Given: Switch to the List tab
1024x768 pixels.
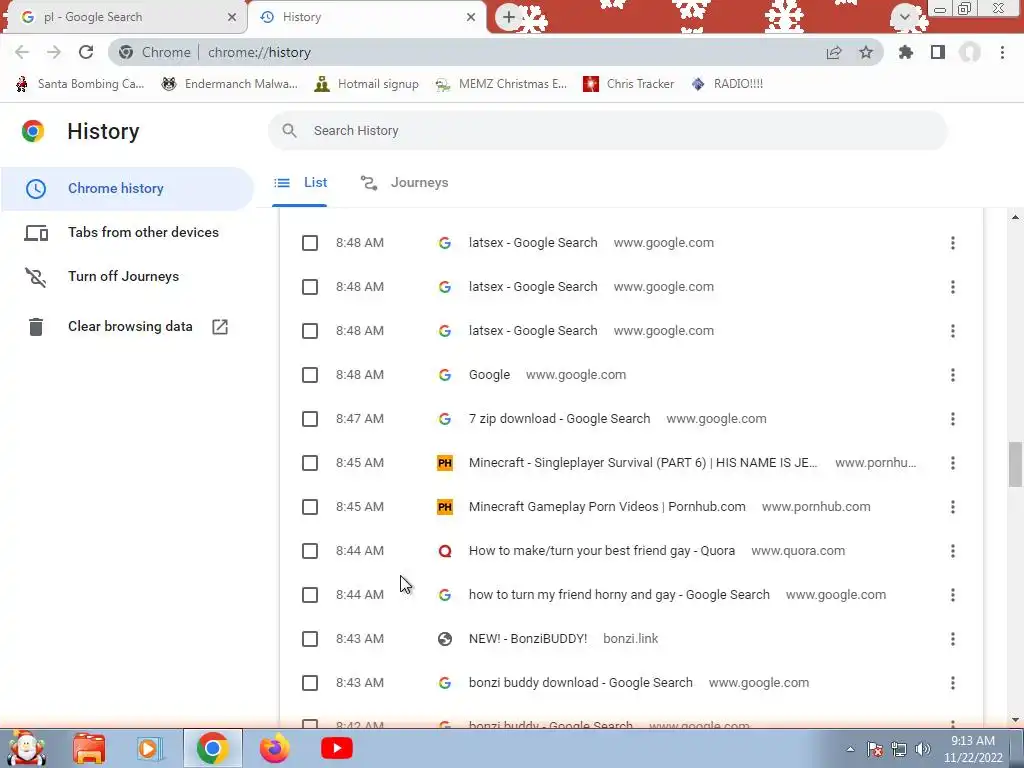Looking at the screenshot, I should tap(300, 183).
